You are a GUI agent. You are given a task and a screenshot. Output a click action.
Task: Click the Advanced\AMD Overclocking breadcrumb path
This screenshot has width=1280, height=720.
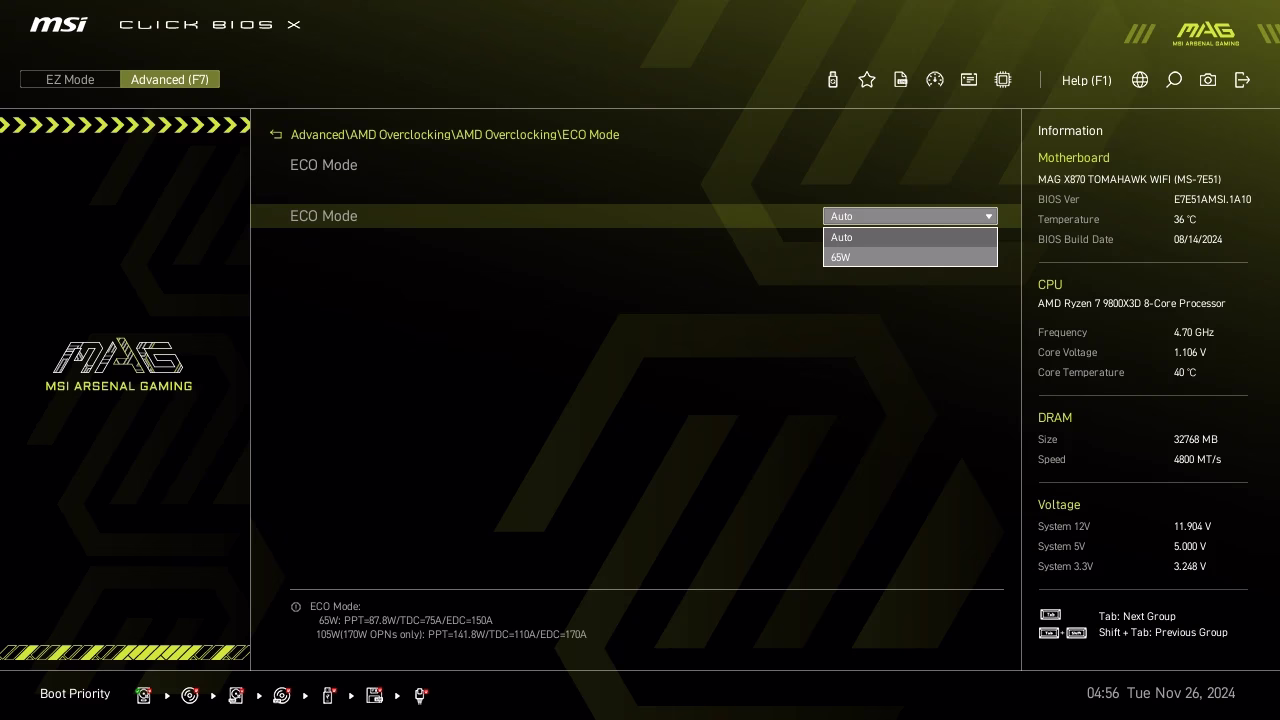(x=455, y=135)
